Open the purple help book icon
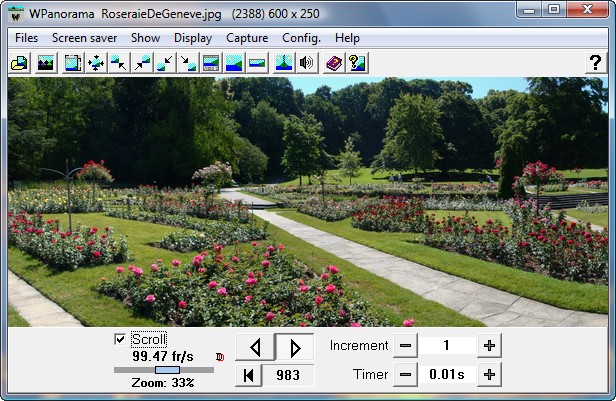The height and width of the screenshot is (401, 616). 334,63
